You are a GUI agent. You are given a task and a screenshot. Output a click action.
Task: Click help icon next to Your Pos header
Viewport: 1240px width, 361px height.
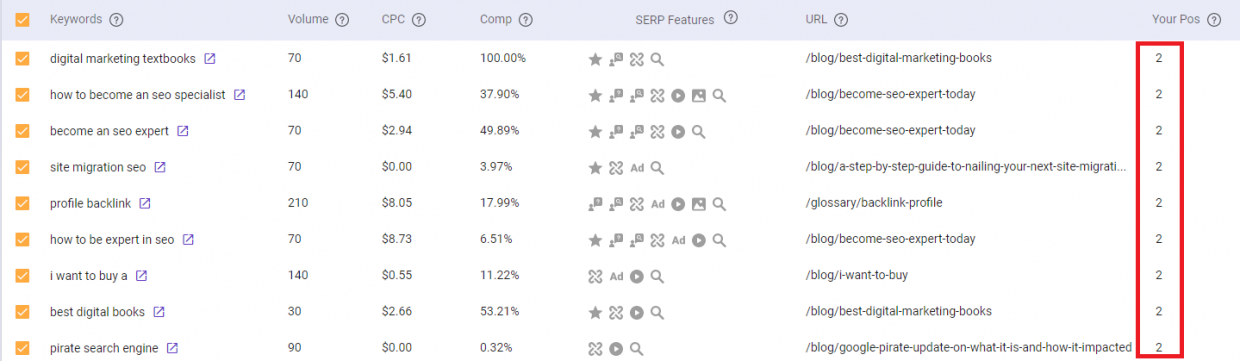coord(1214,20)
